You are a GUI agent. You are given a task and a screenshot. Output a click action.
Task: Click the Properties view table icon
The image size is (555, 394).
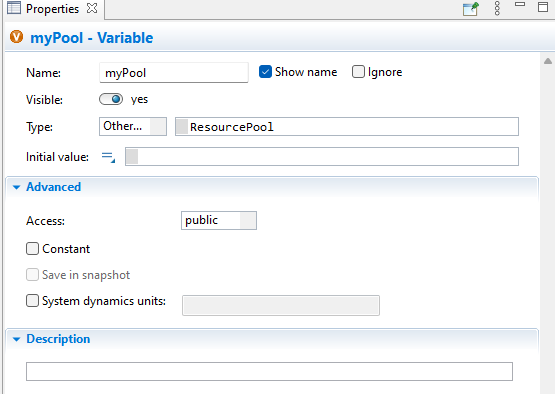pos(14,7)
